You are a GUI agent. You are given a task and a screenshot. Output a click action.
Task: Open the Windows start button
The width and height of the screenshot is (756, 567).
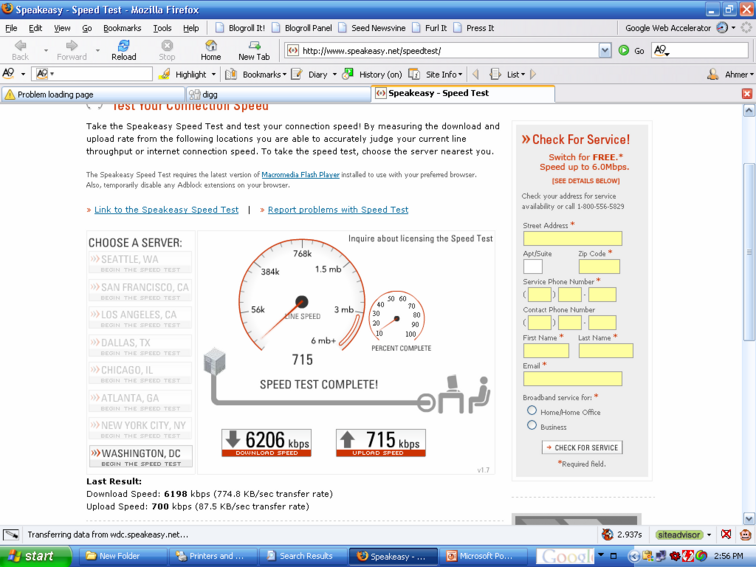35,556
